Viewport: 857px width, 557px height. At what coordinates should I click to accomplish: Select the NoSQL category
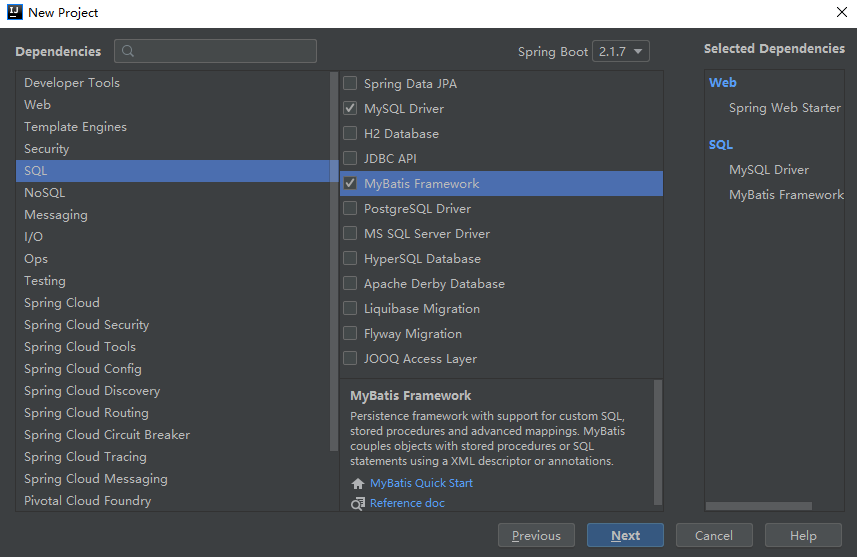173,192
